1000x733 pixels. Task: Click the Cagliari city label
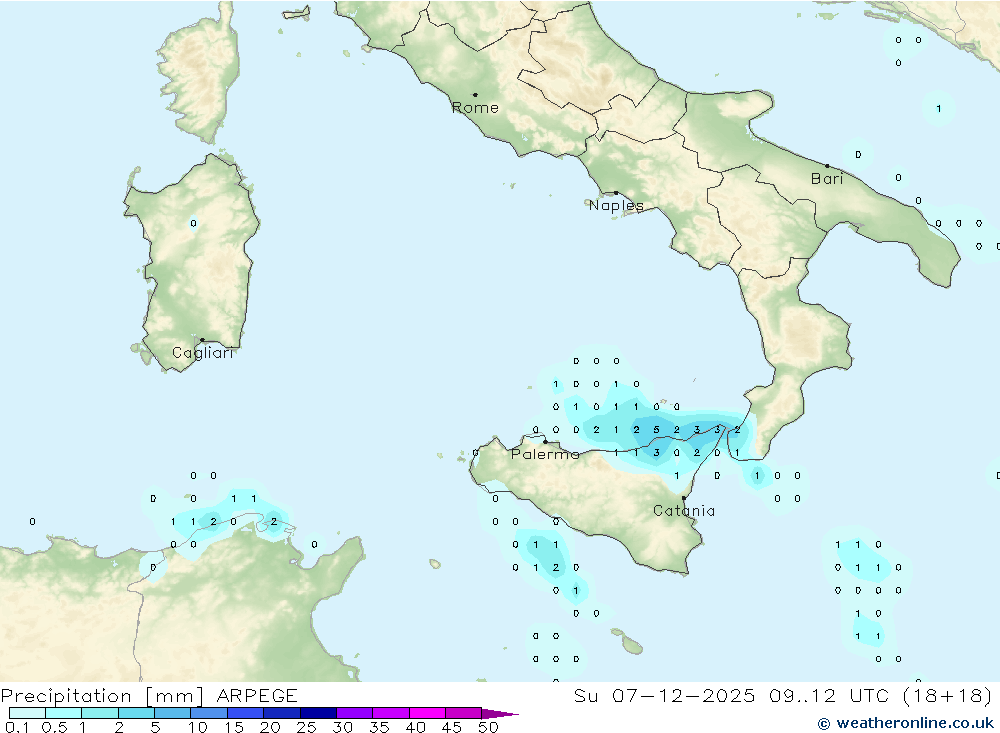[203, 353]
